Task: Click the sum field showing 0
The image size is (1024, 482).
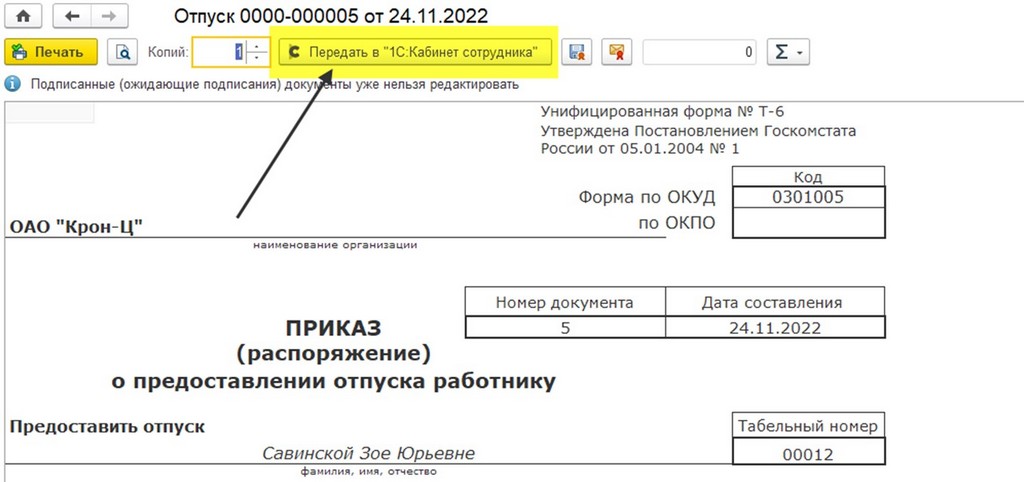Action: click(x=699, y=52)
